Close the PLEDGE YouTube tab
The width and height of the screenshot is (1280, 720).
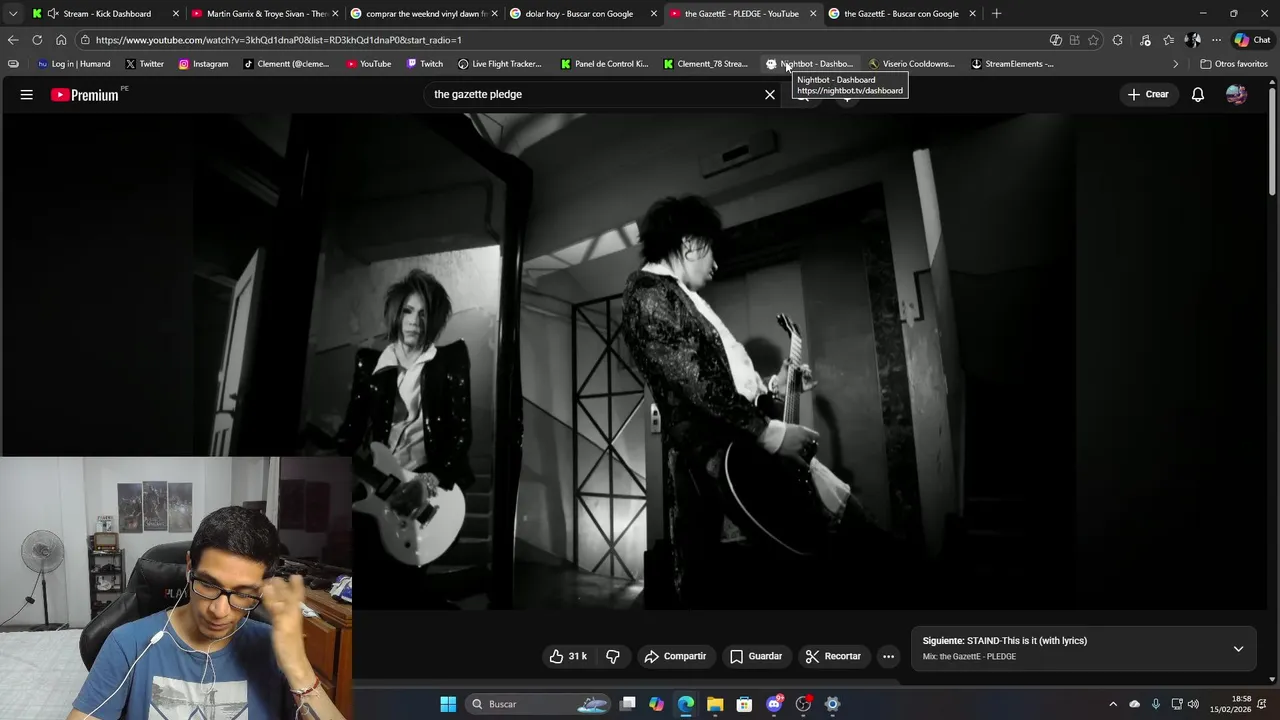813,14
